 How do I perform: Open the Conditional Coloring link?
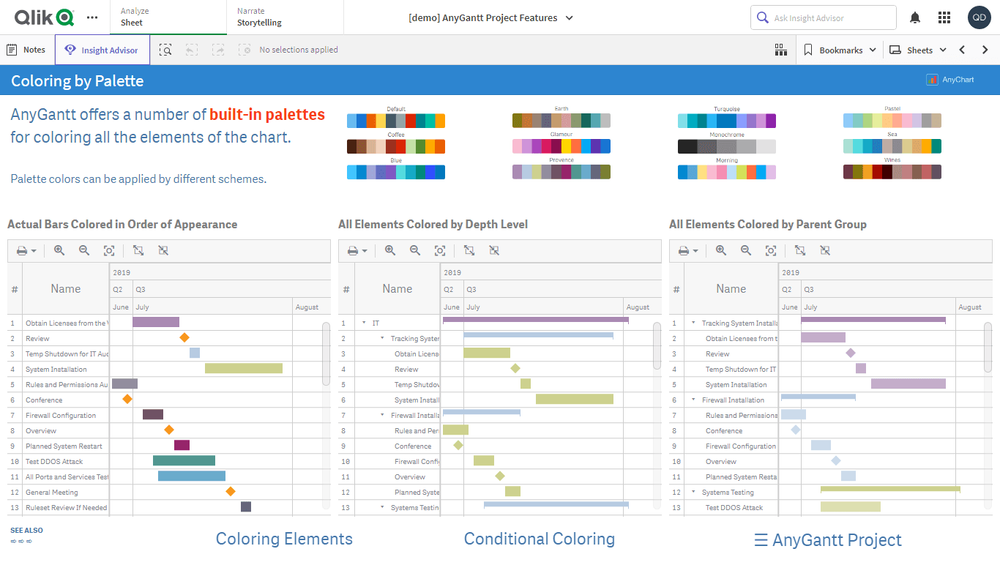click(539, 539)
